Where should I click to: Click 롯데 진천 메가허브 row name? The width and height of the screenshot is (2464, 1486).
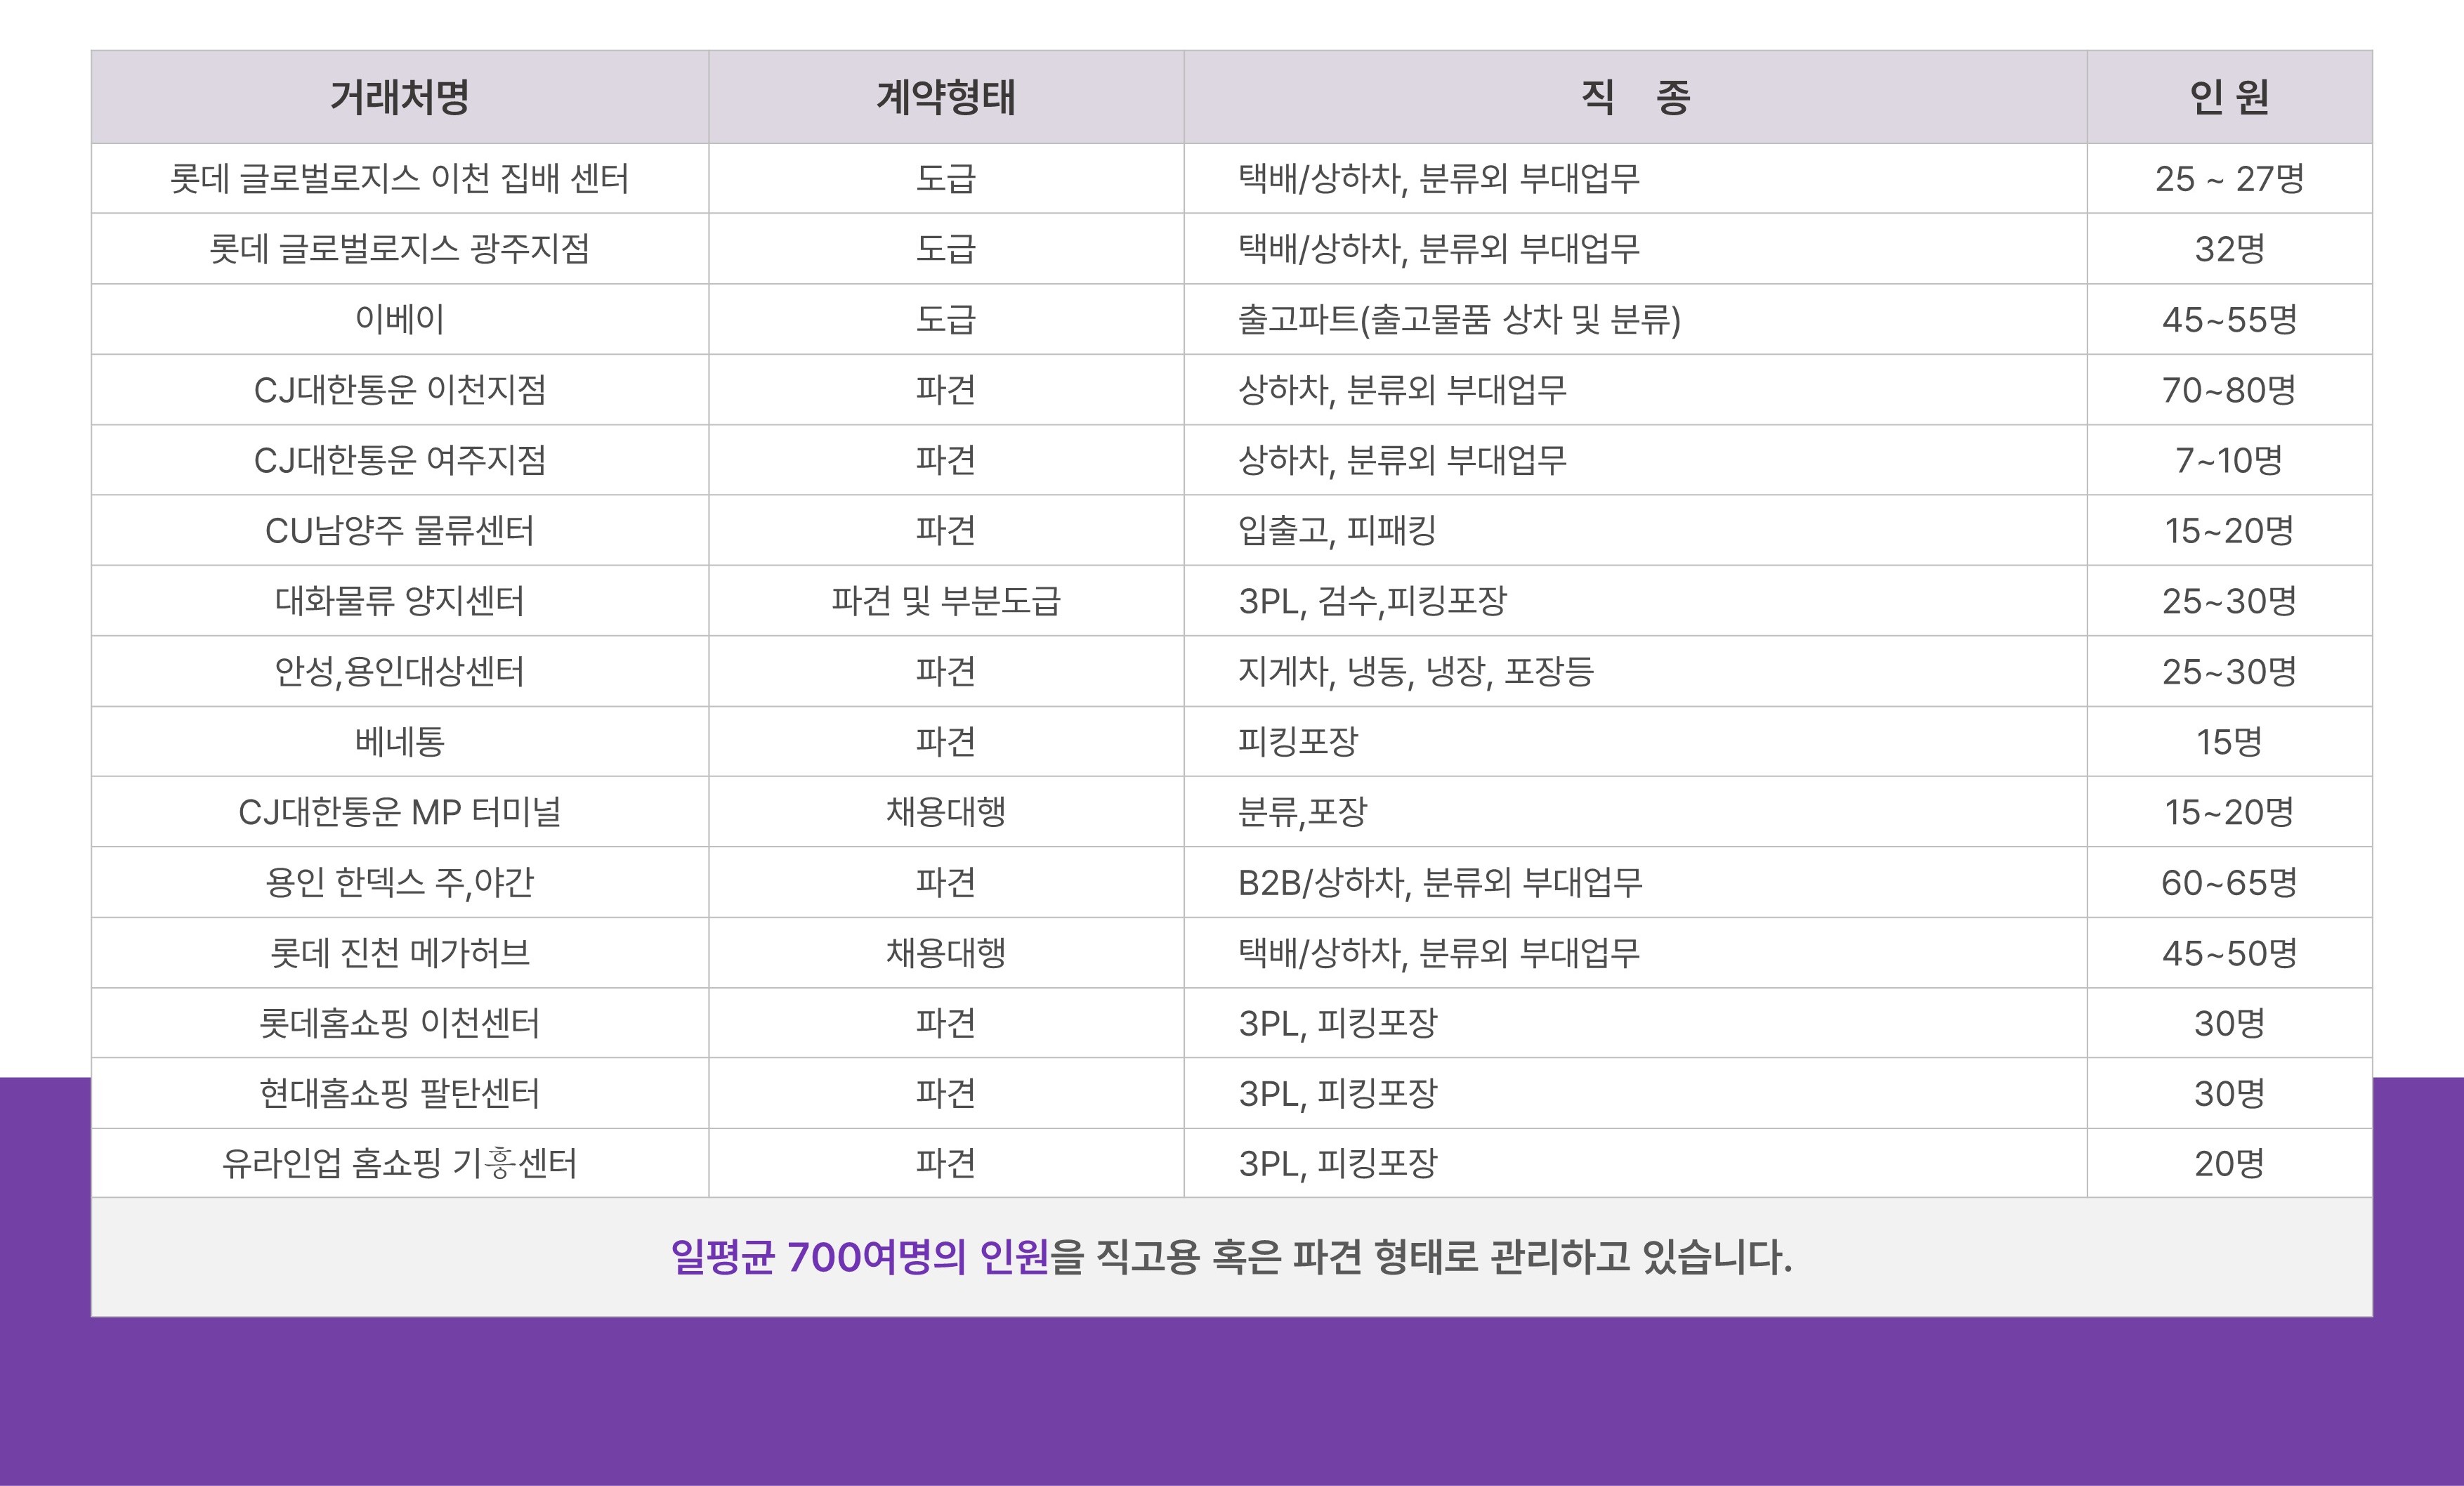click(399, 953)
